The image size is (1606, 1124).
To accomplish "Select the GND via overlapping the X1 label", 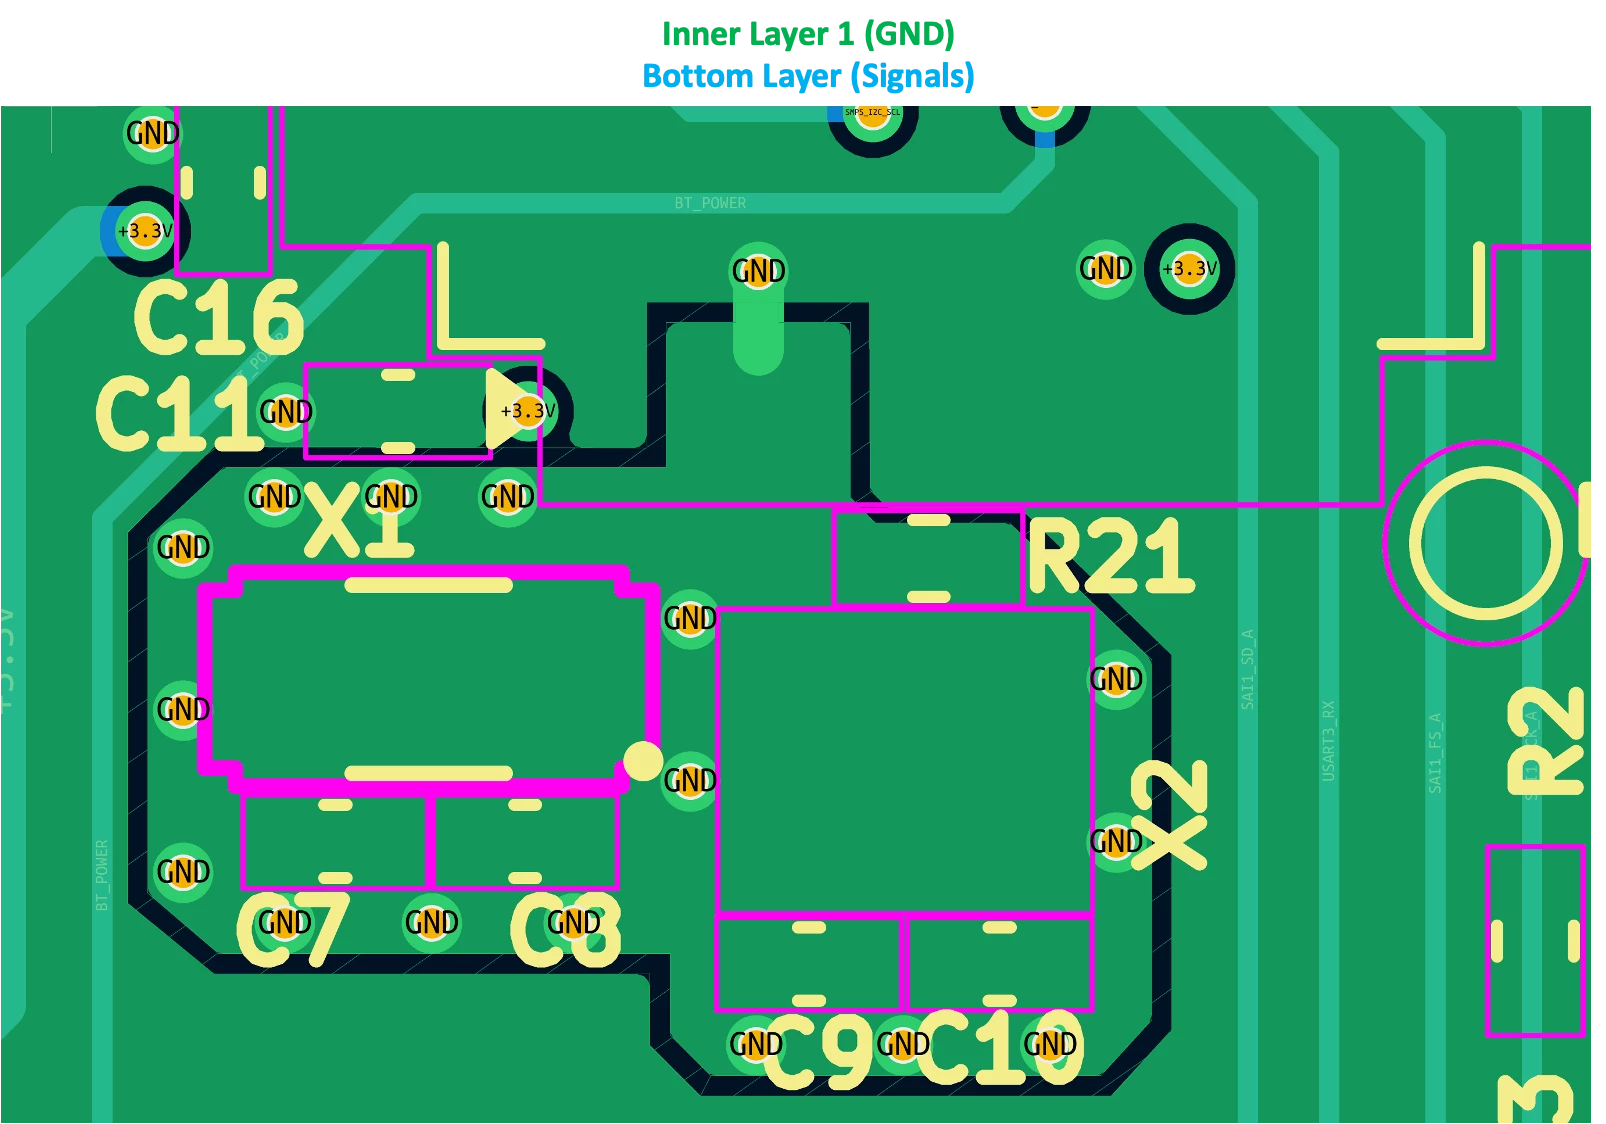I will coord(390,496).
